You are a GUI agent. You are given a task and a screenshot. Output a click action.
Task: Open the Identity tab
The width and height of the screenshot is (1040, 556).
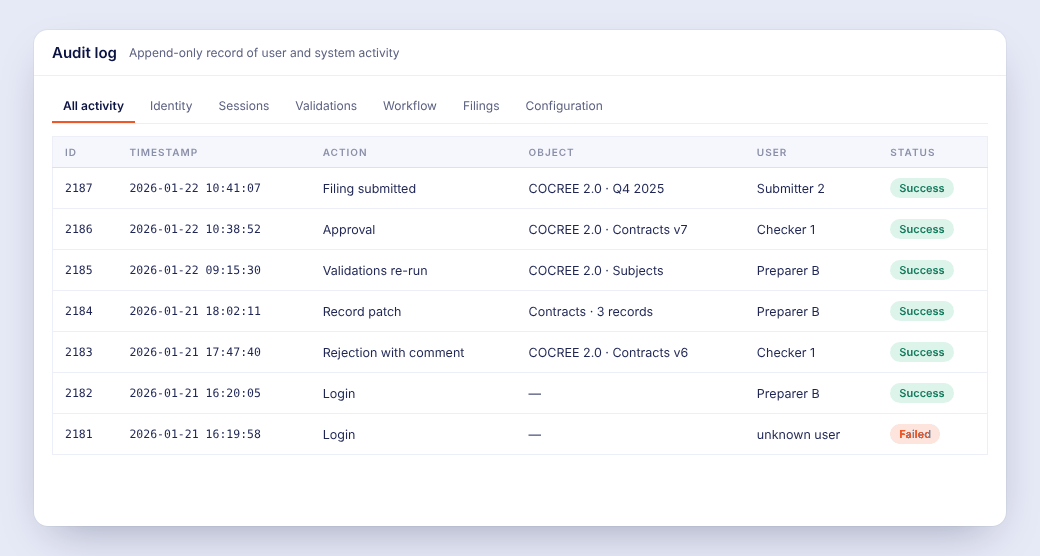click(171, 106)
